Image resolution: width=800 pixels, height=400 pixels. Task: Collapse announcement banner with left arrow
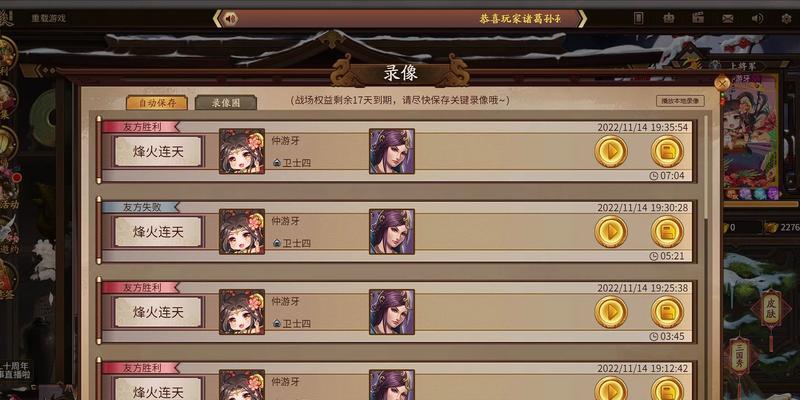[217, 19]
